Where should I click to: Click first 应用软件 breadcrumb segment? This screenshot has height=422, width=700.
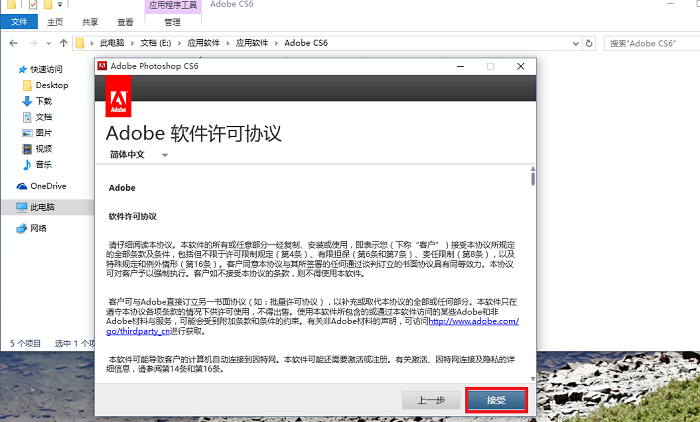pyautogui.click(x=204, y=43)
